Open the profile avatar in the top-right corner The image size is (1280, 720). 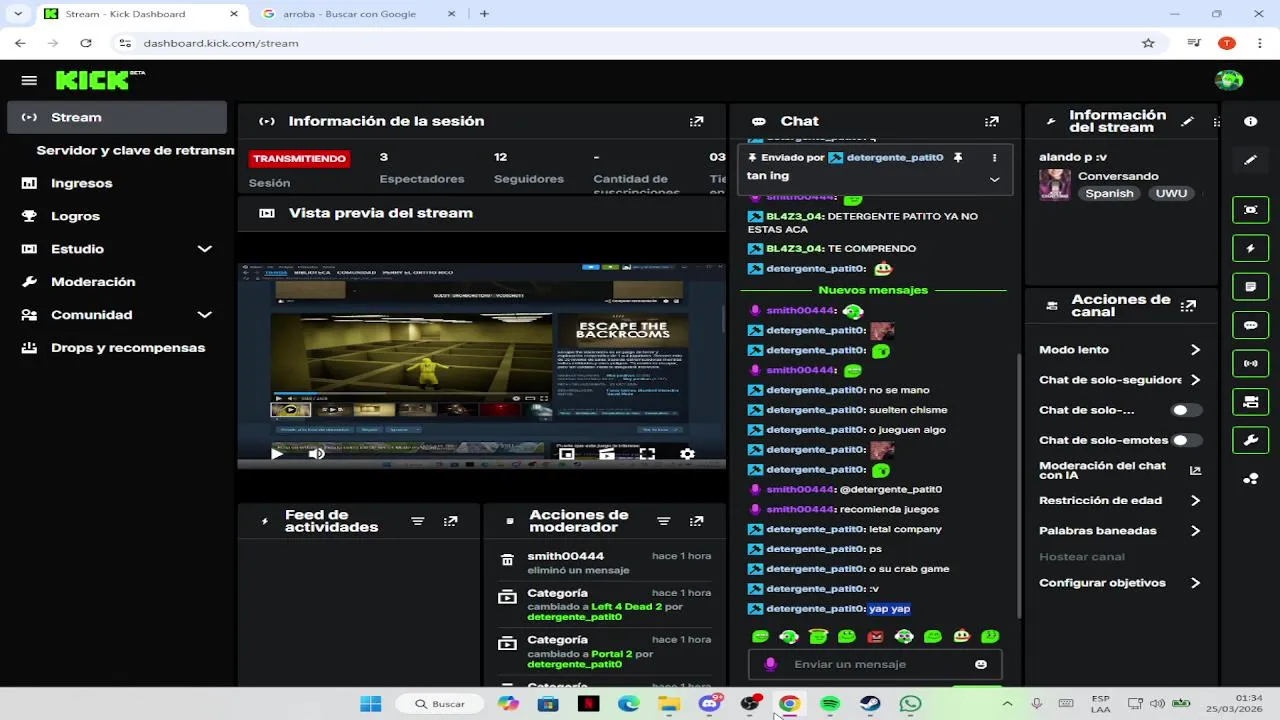click(x=1228, y=80)
